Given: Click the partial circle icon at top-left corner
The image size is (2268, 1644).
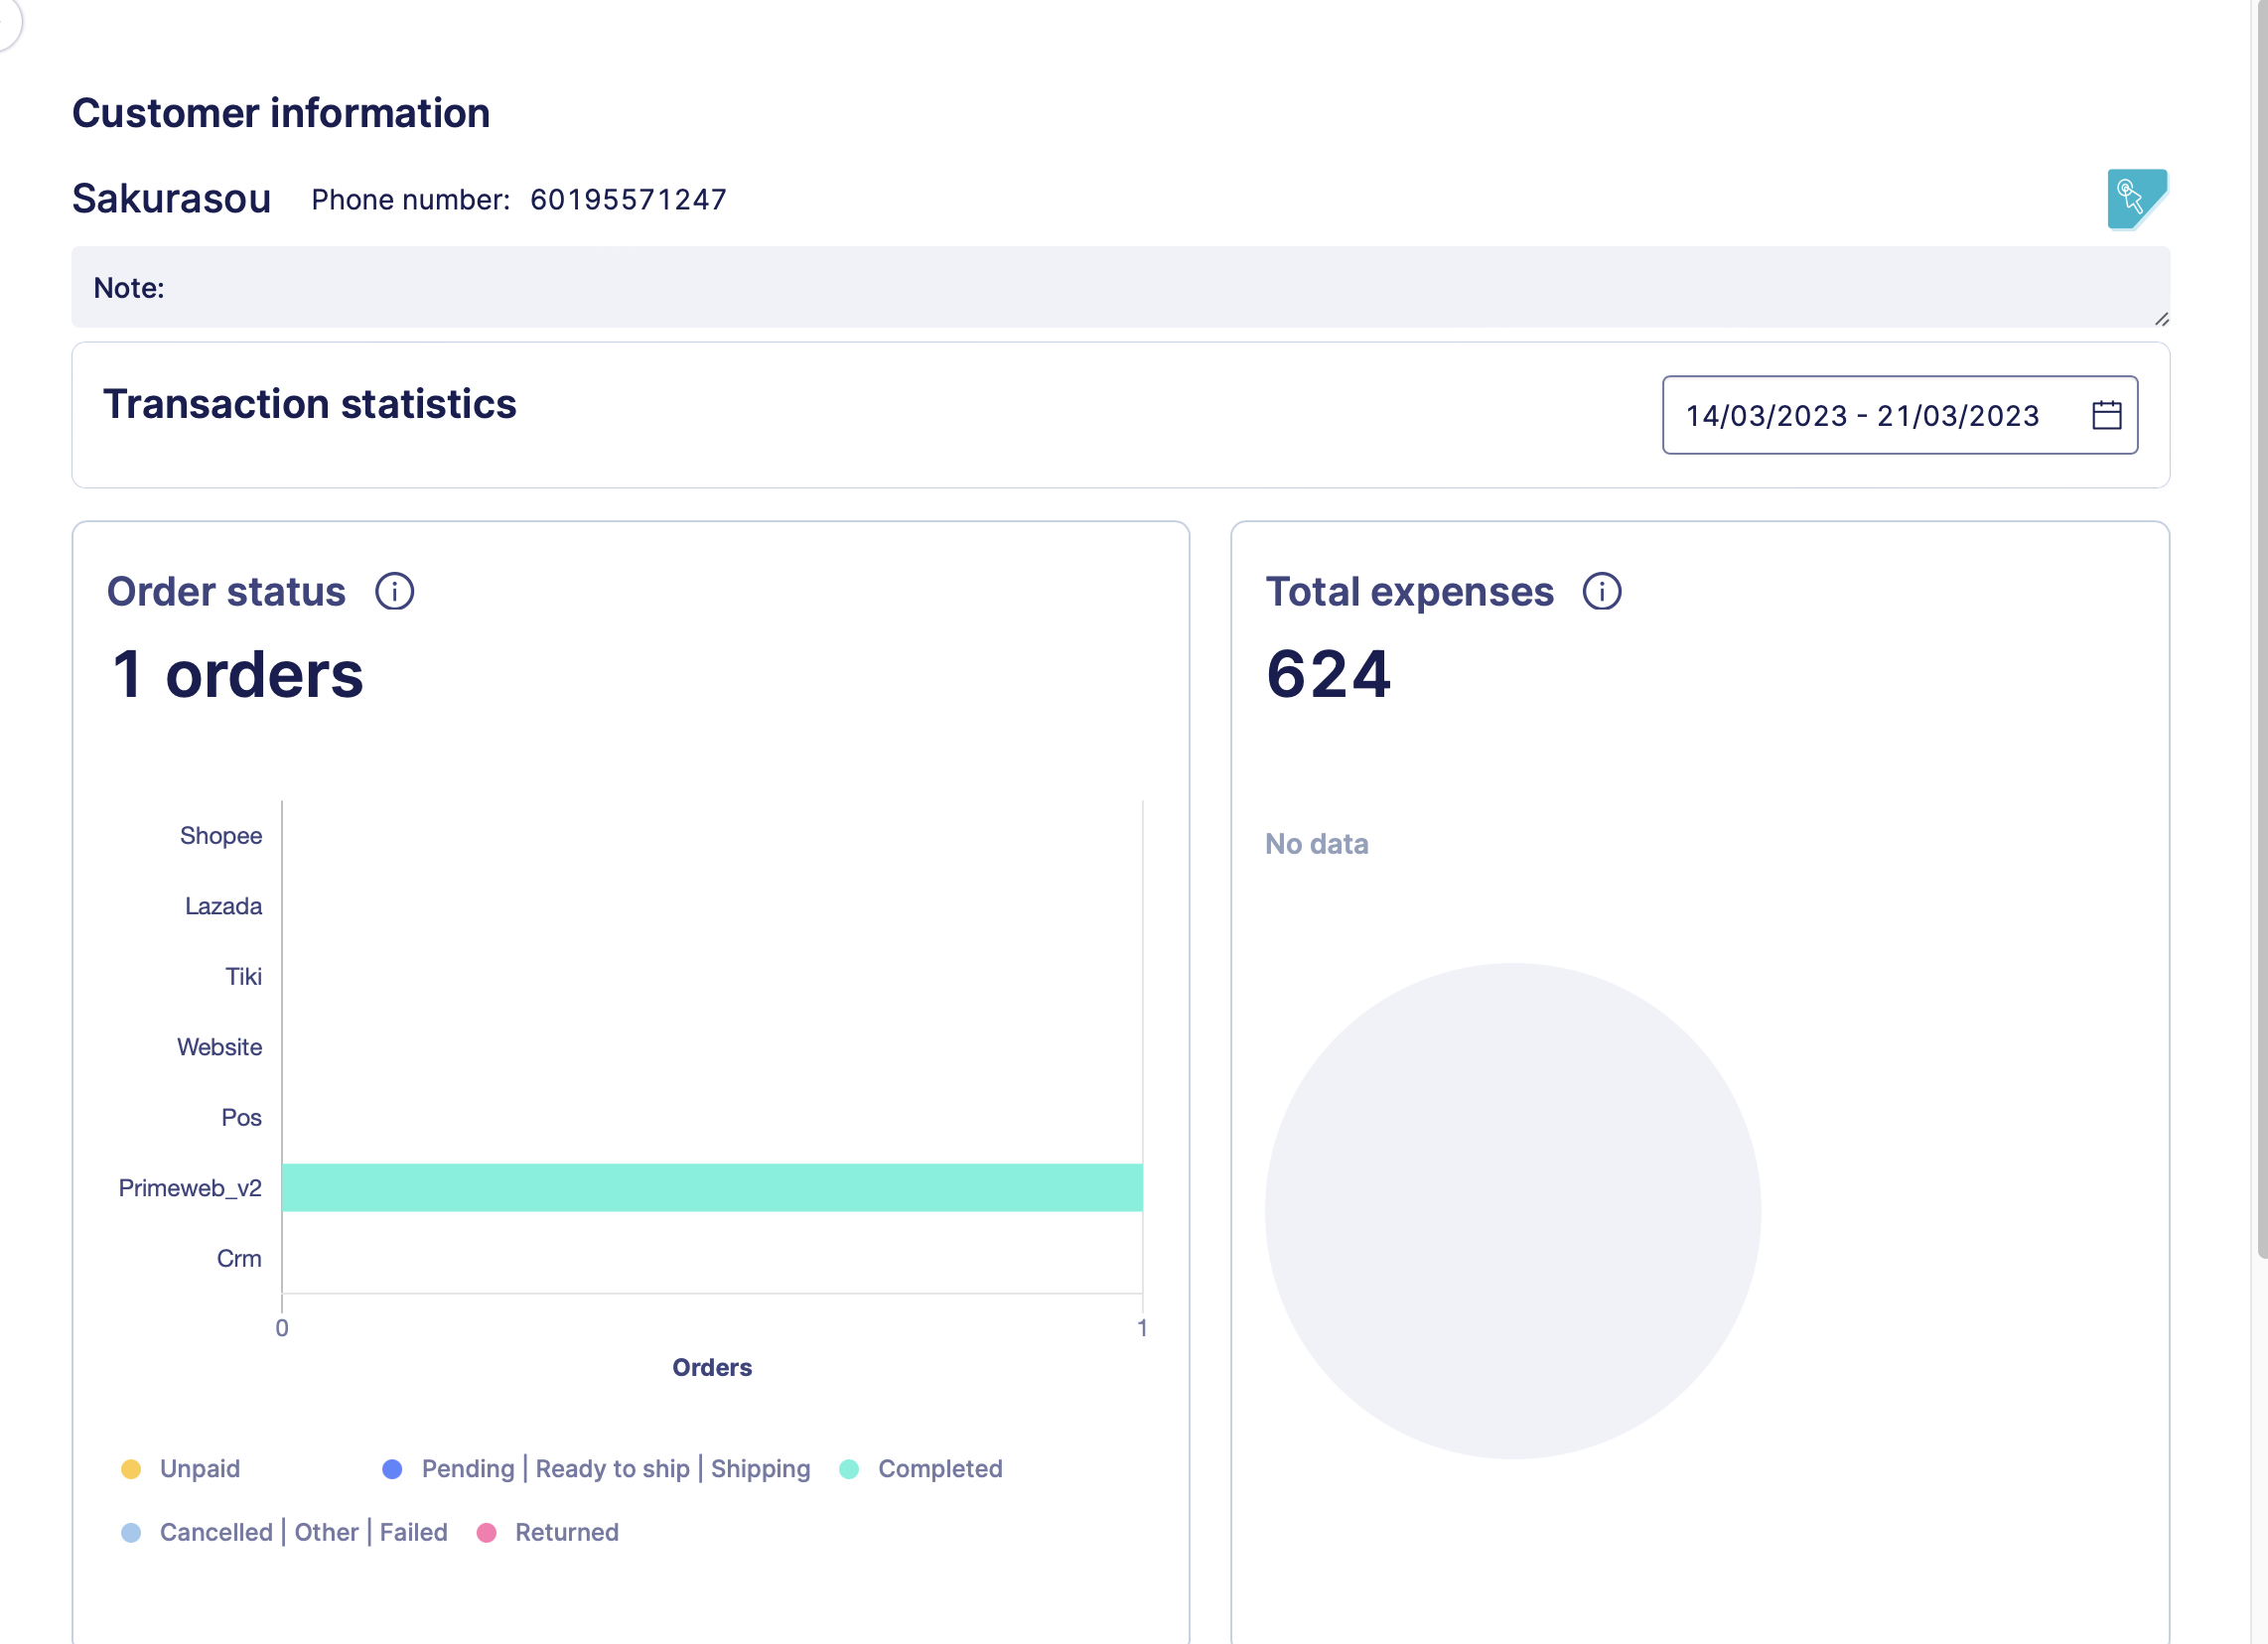Looking at the screenshot, I should coord(8,20).
